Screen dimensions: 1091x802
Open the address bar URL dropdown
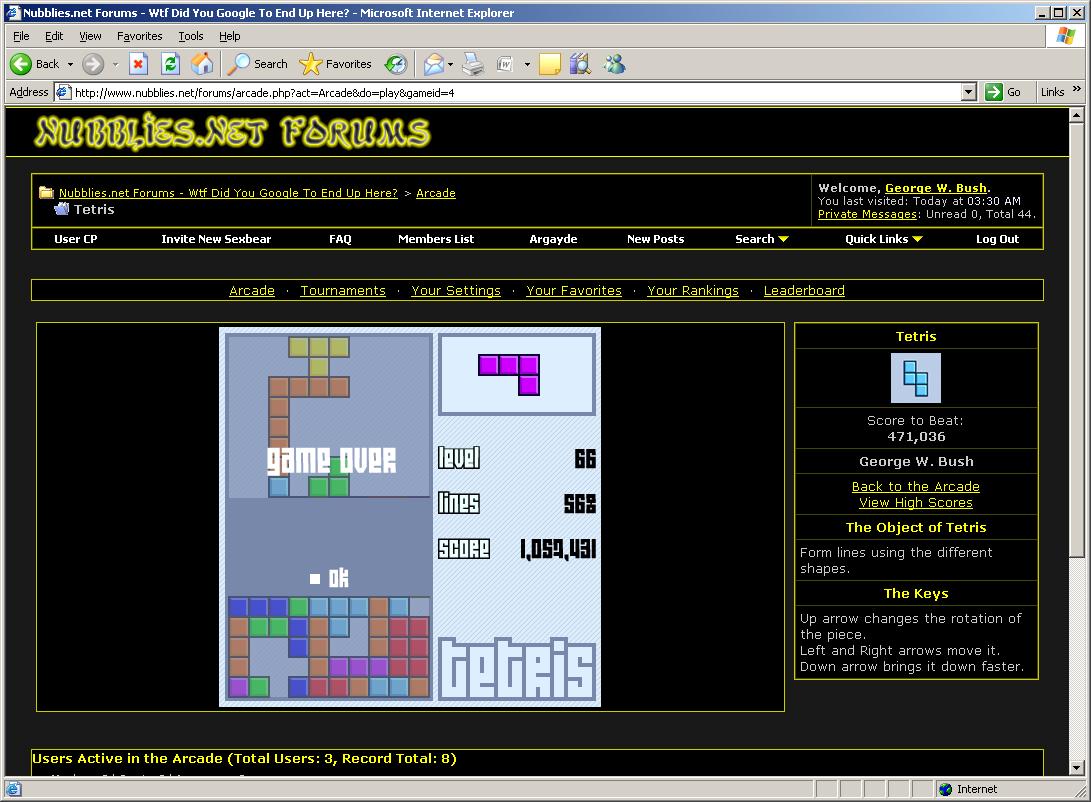point(968,92)
